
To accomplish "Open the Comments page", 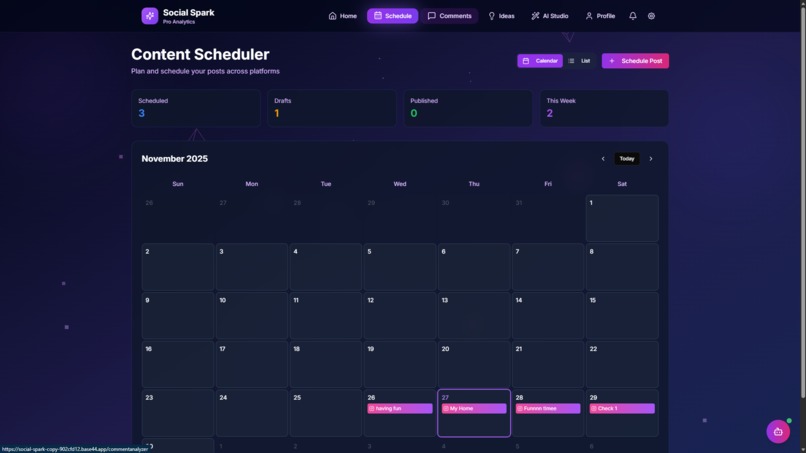I will click(449, 16).
